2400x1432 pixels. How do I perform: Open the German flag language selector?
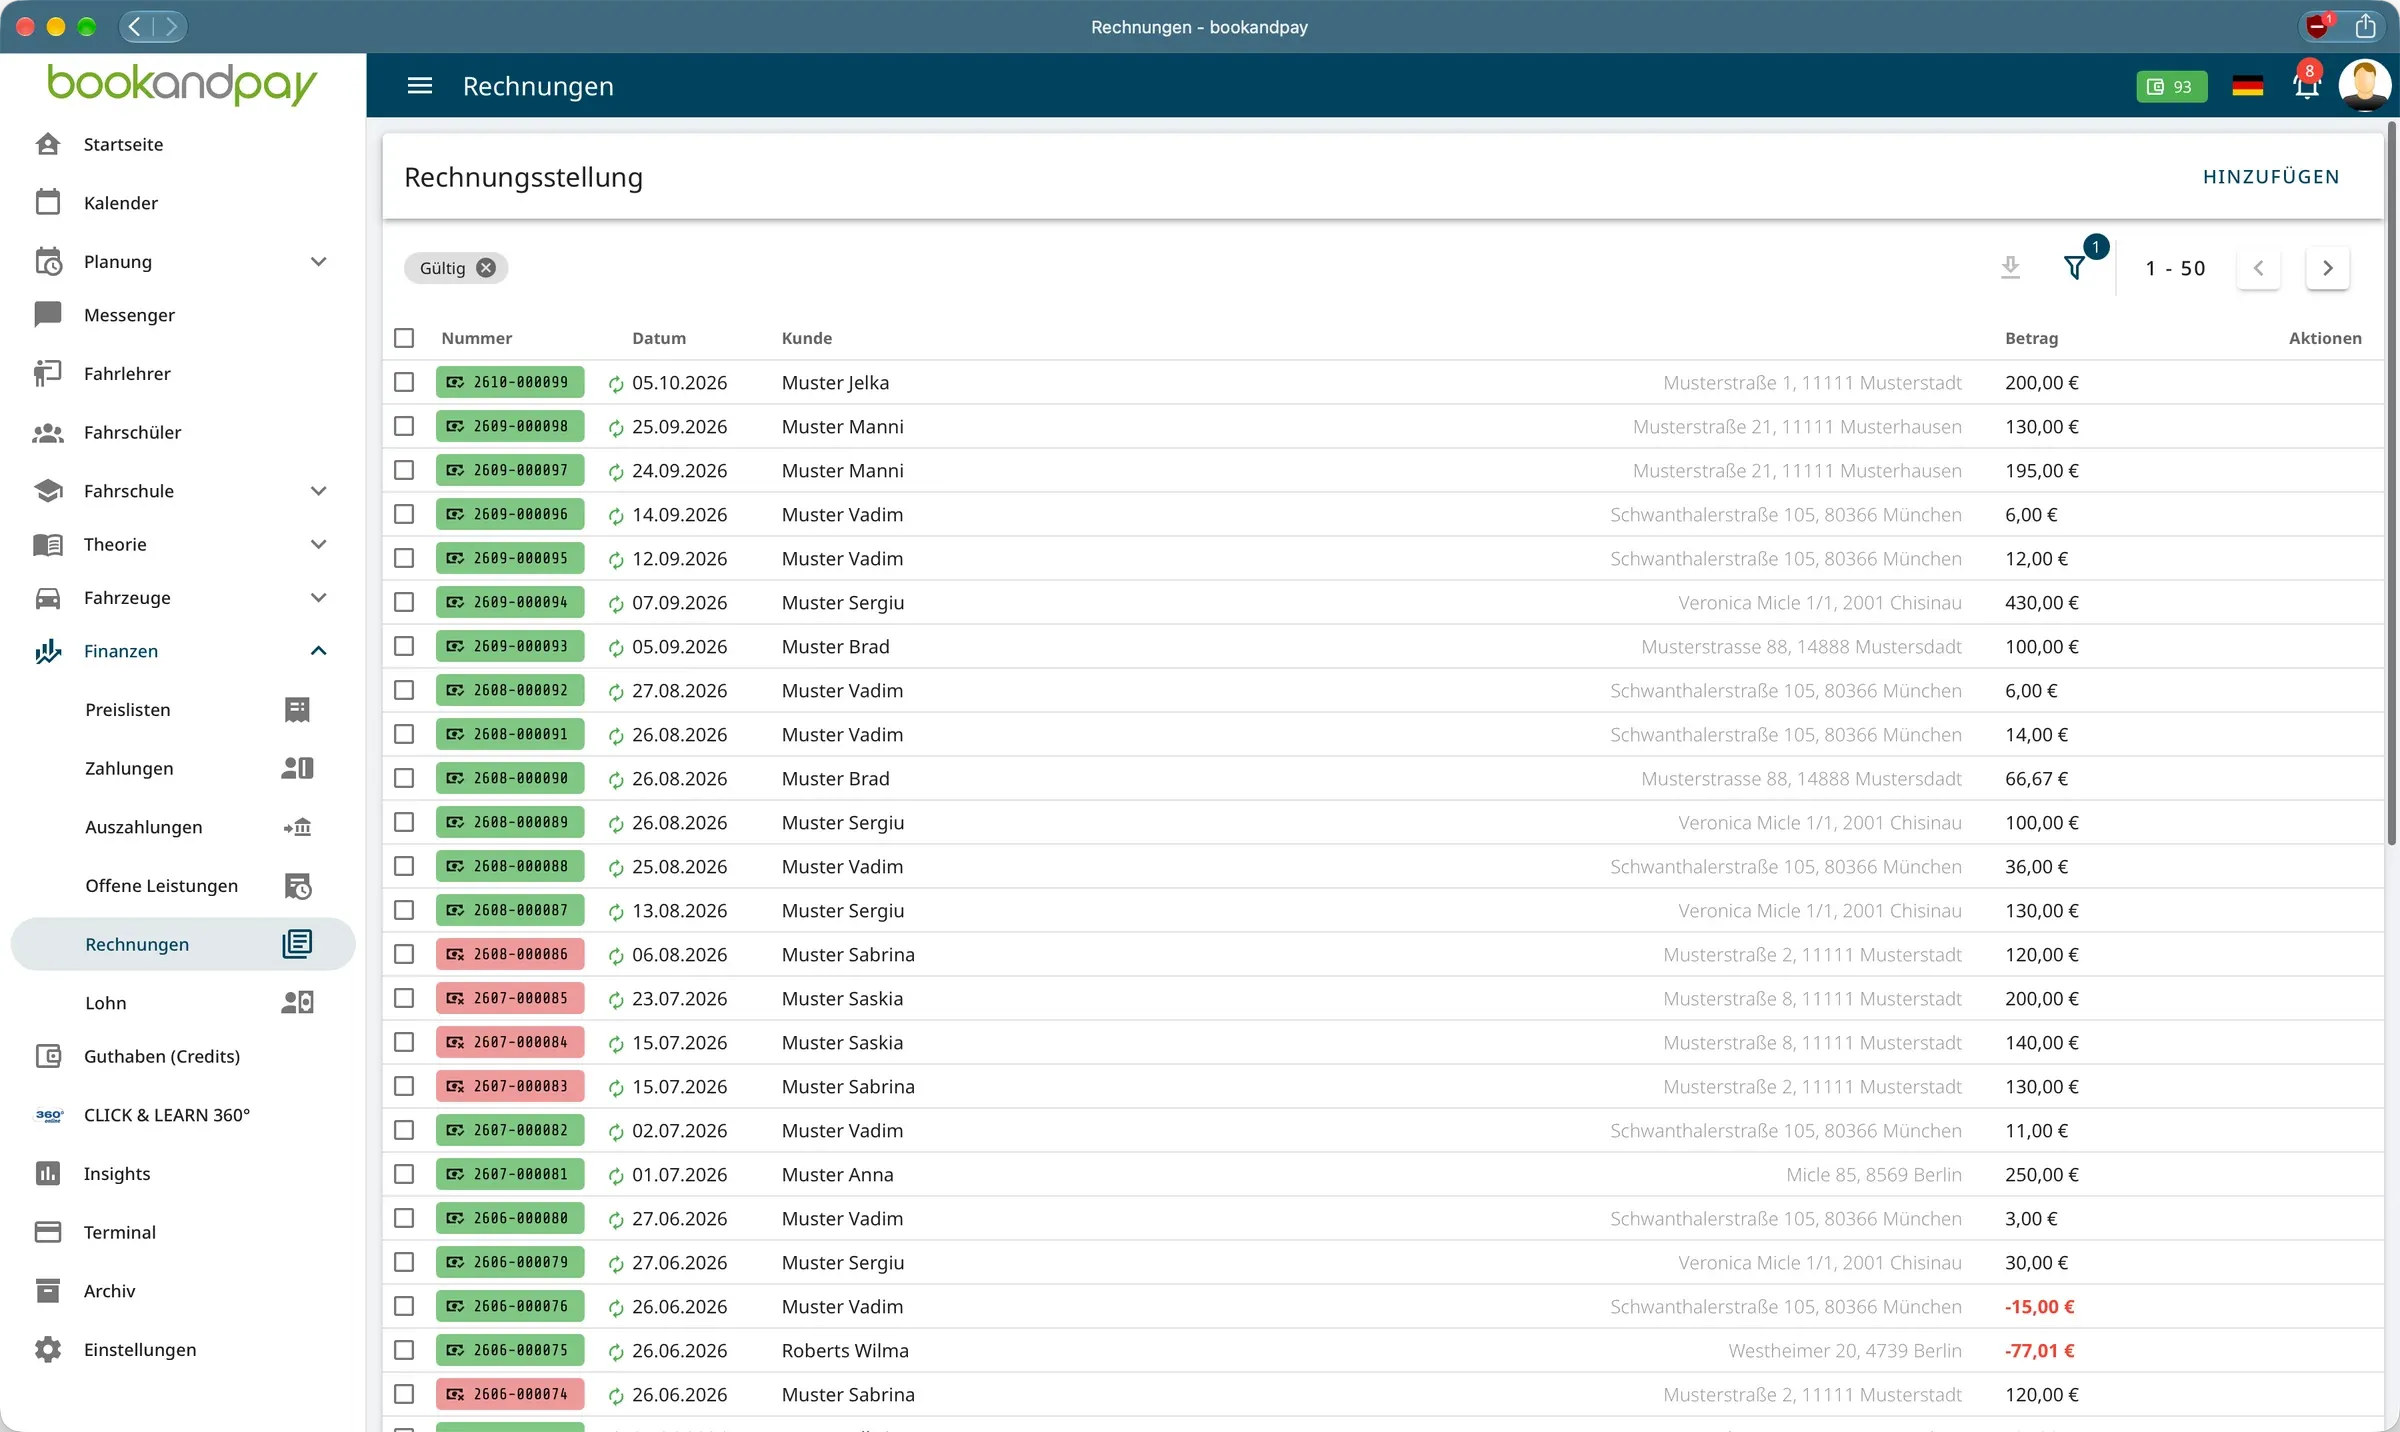click(x=2247, y=86)
